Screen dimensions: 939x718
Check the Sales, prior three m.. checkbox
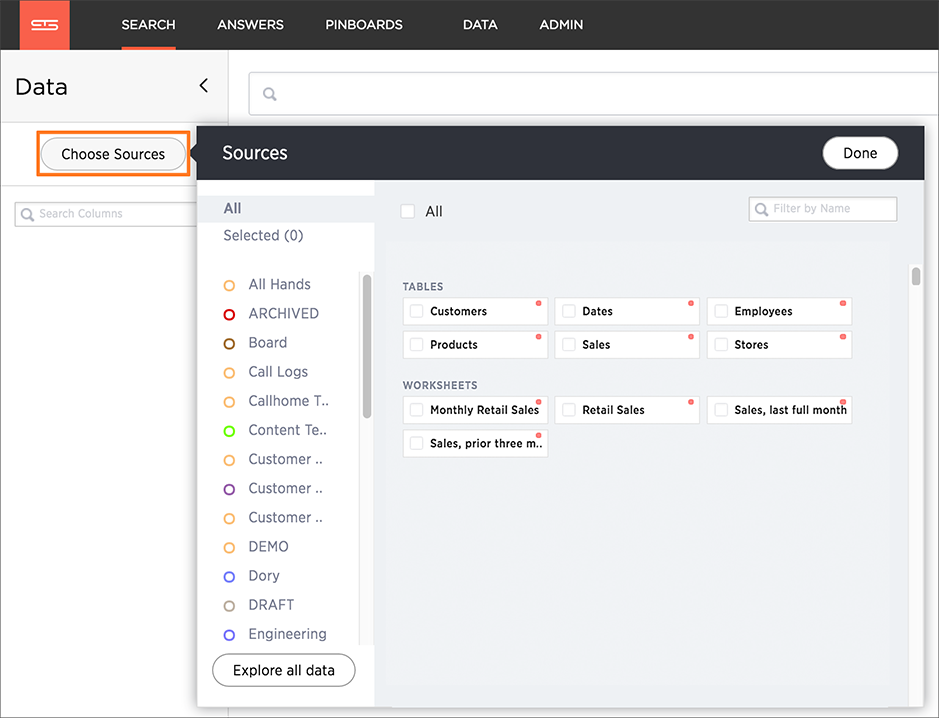coord(416,443)
